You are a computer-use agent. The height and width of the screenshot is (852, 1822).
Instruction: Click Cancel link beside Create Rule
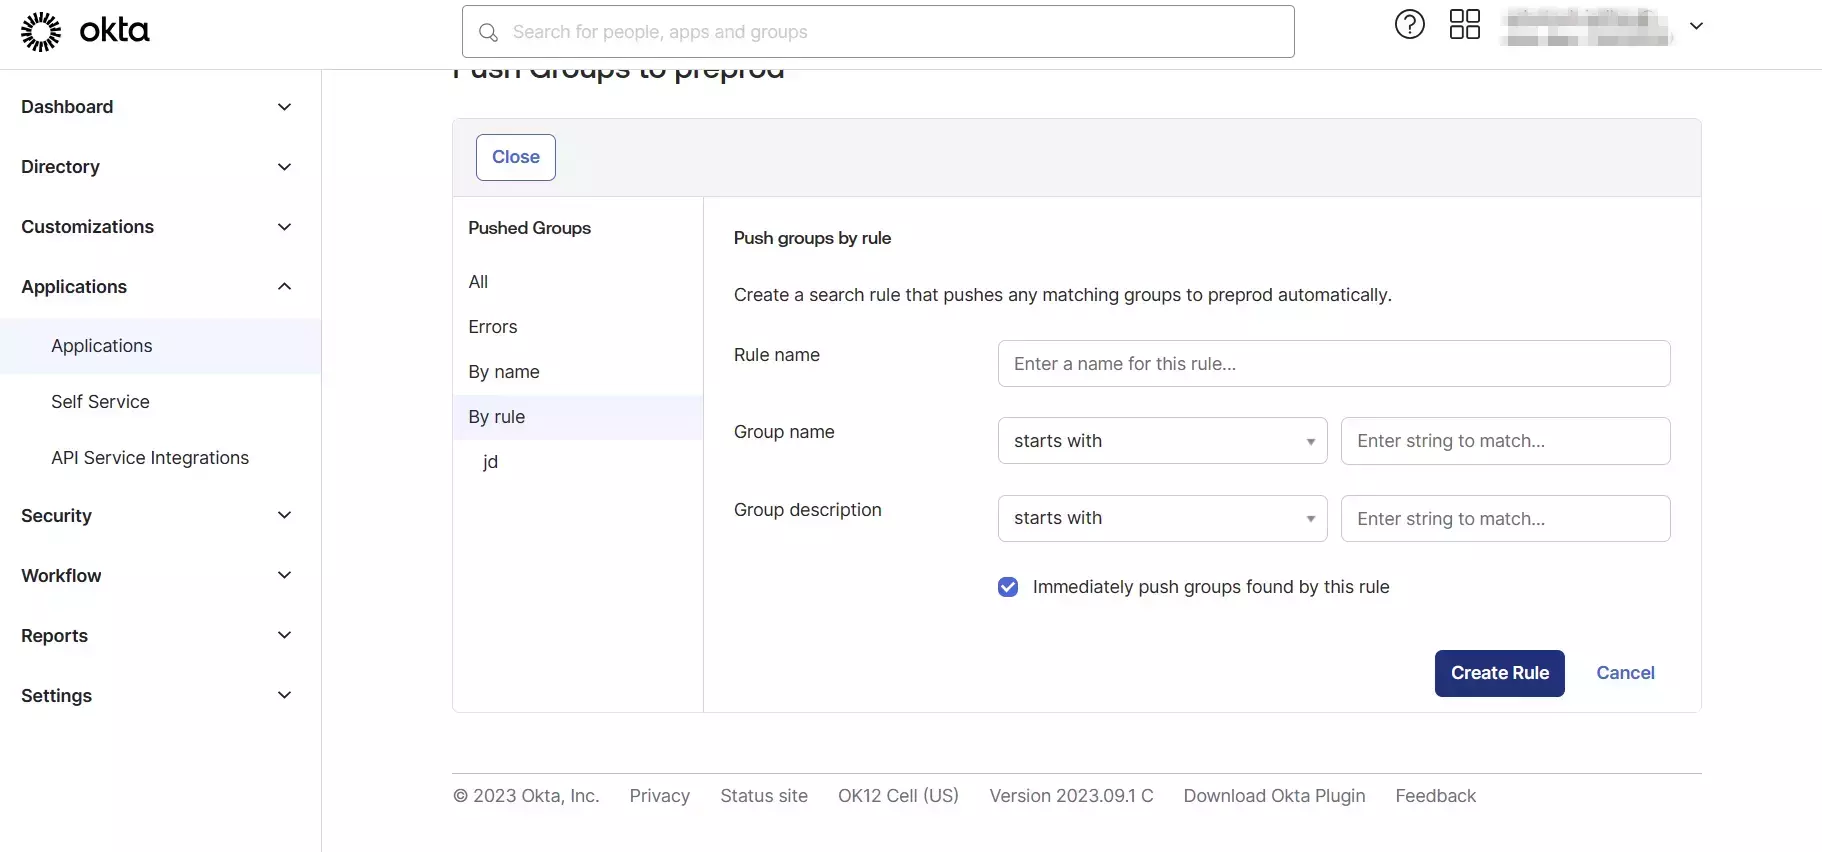click(1625, 673)
